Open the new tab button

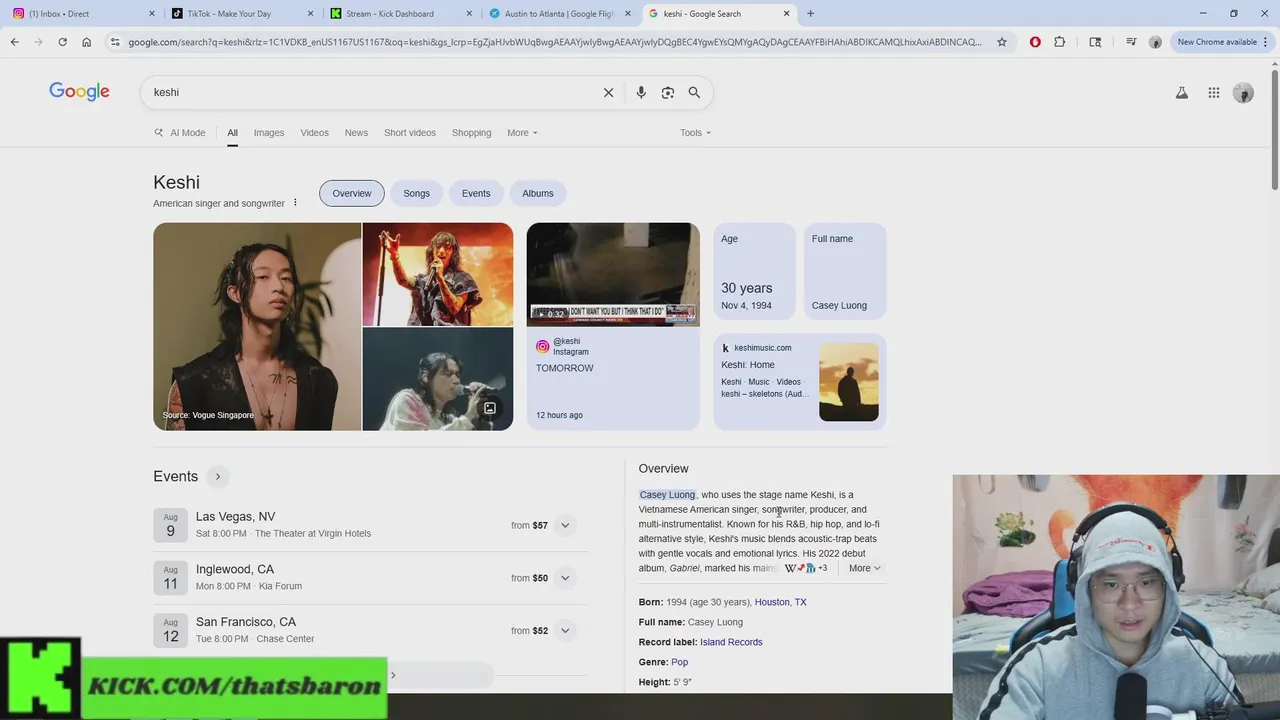click(810, 14)
